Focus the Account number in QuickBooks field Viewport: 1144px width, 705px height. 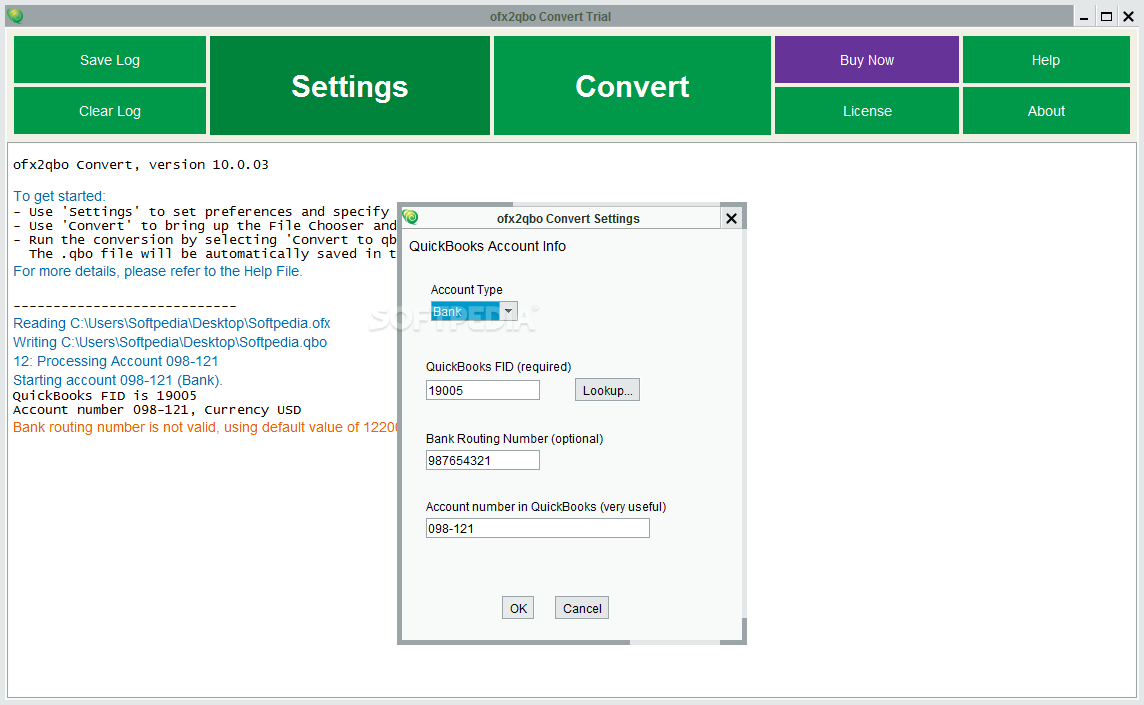537,528
